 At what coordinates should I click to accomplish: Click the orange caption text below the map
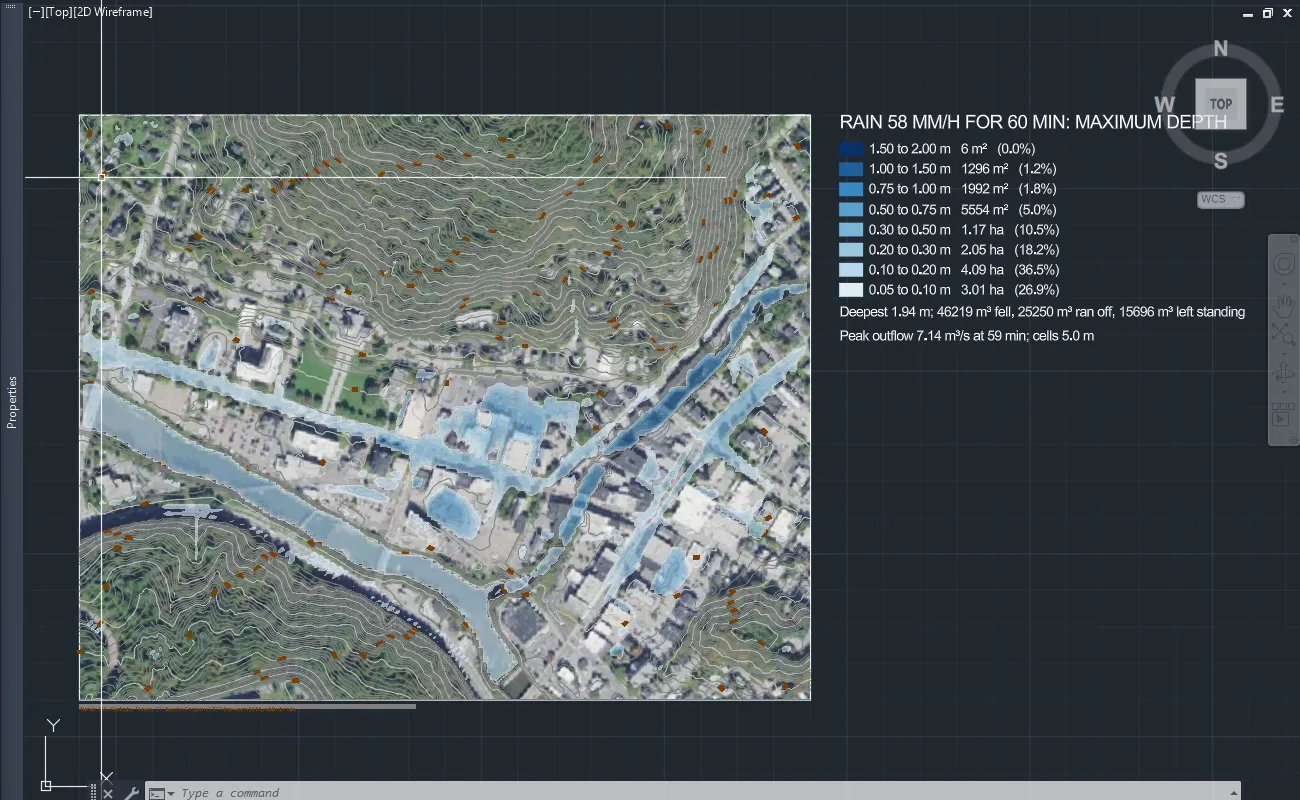pyautogui.click(x=187, y=708)
